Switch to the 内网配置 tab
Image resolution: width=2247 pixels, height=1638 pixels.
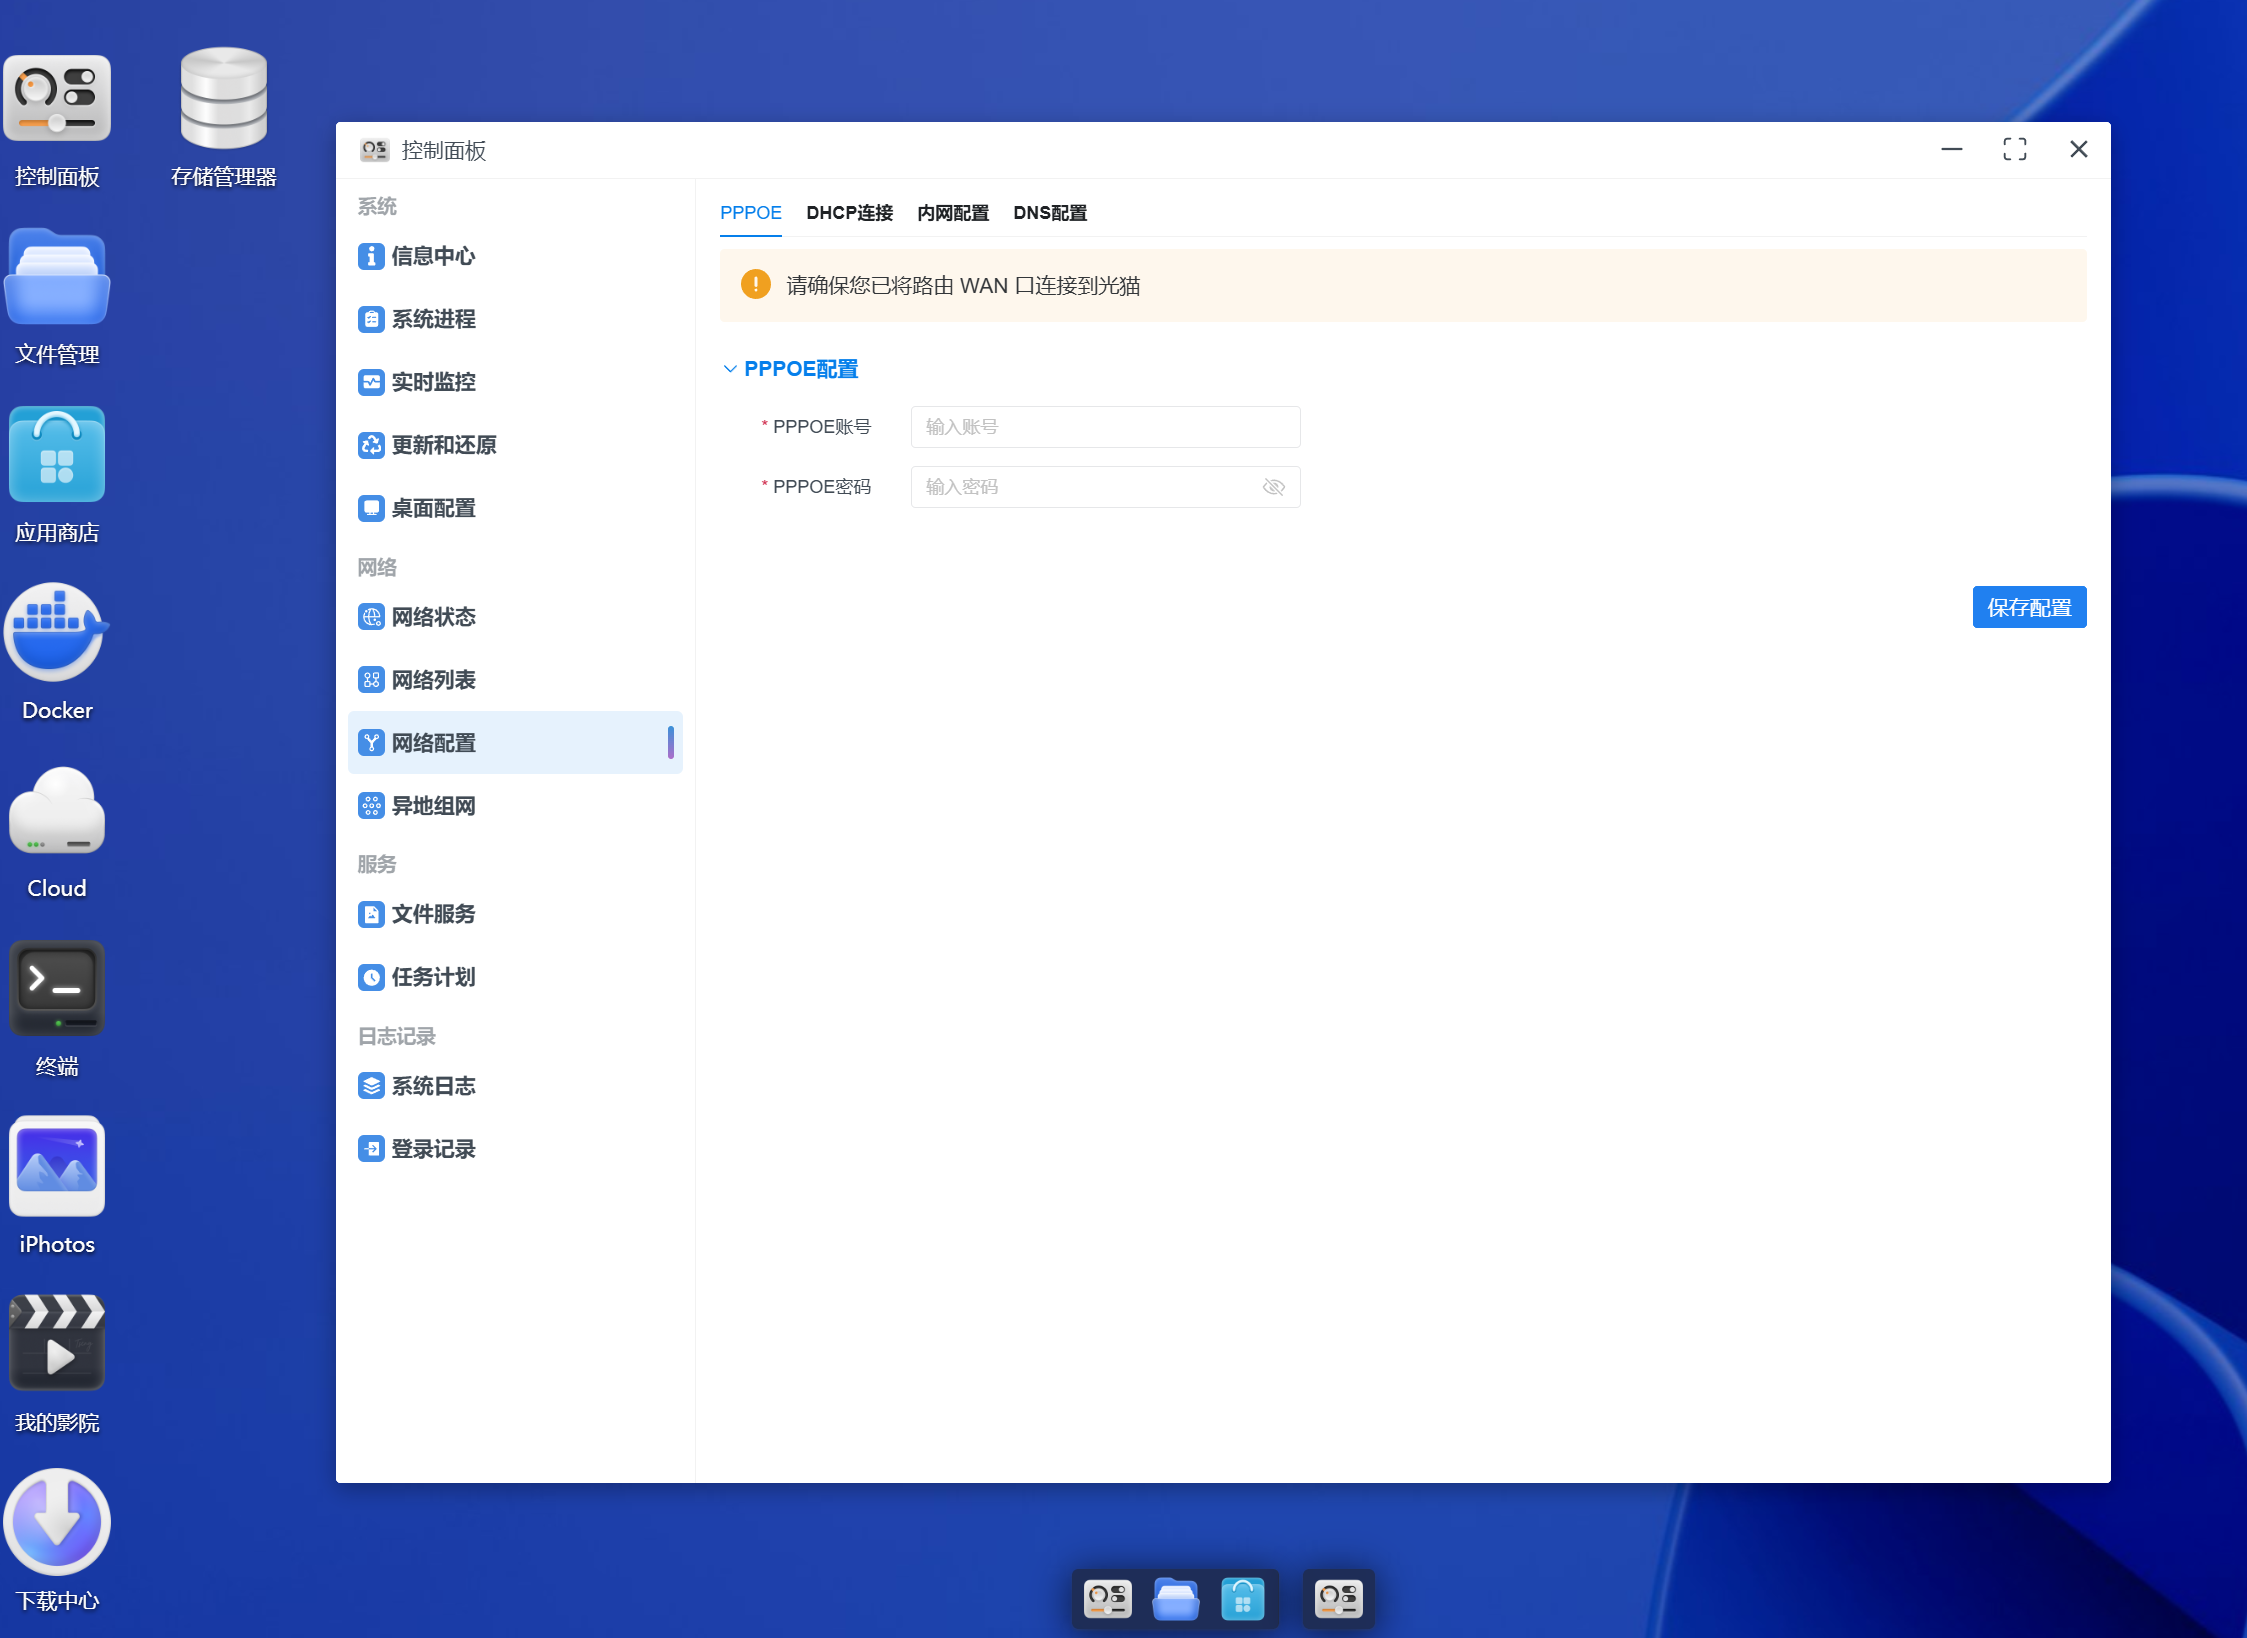click(x=953, y=213)
